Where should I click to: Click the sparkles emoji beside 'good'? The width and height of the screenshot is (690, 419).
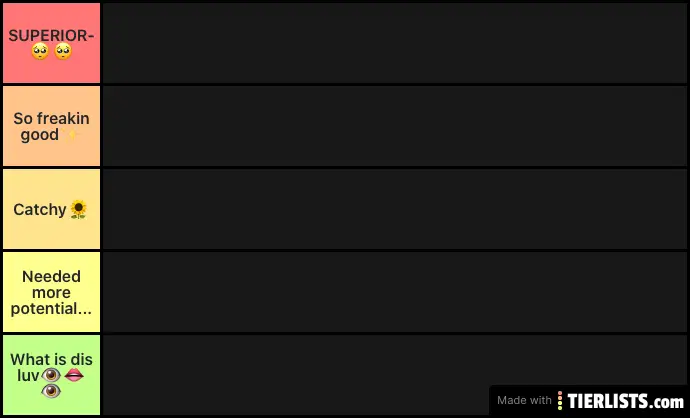point(71,135)
